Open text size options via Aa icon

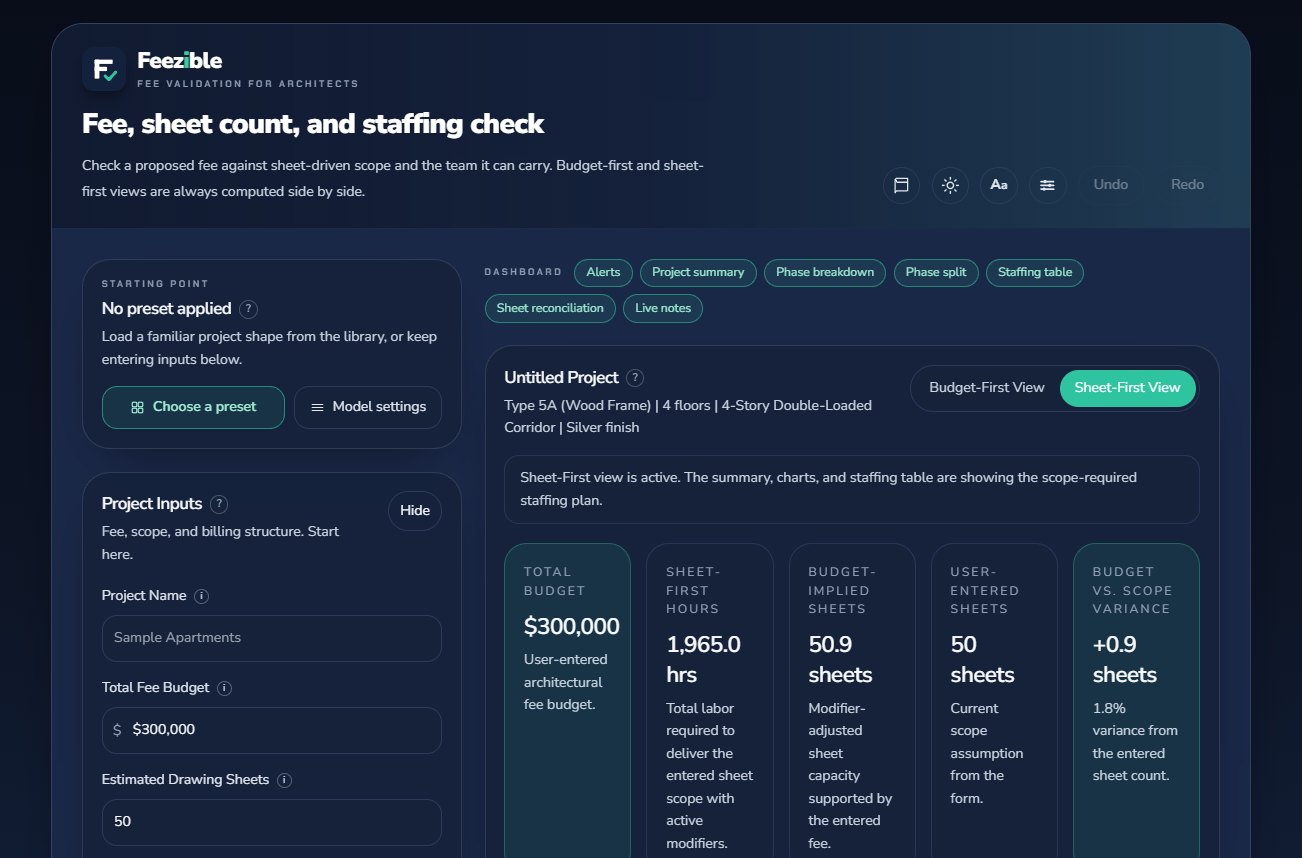coord(999,185)
